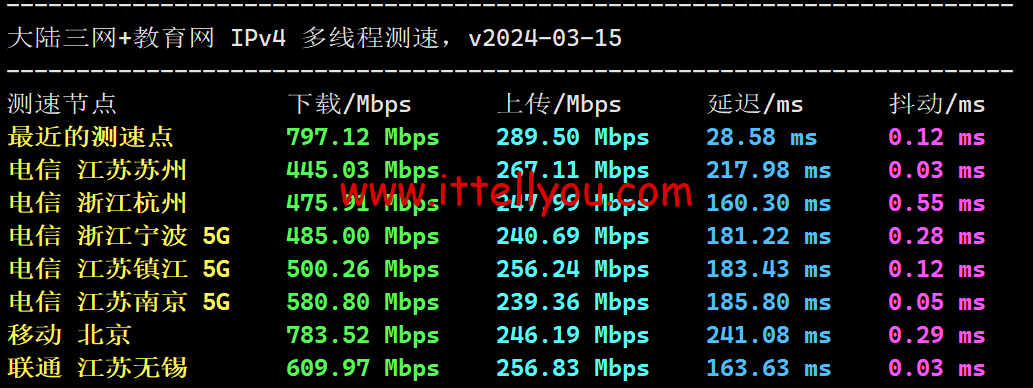Screen dimensions: 1033x388
Task: Click the latency value 181.22 ms
Action: [x=769, y=236]
